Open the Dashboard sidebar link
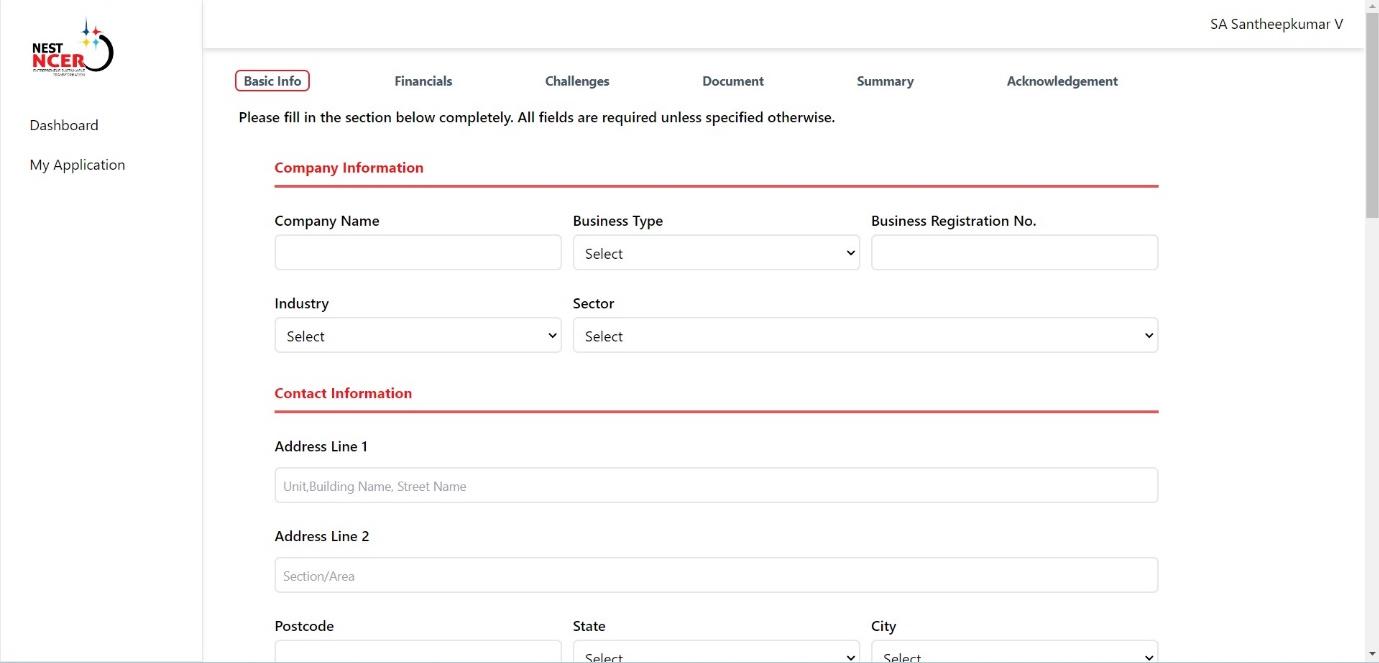The width and height of the screenshot is (1379, 663). point(64,125)
